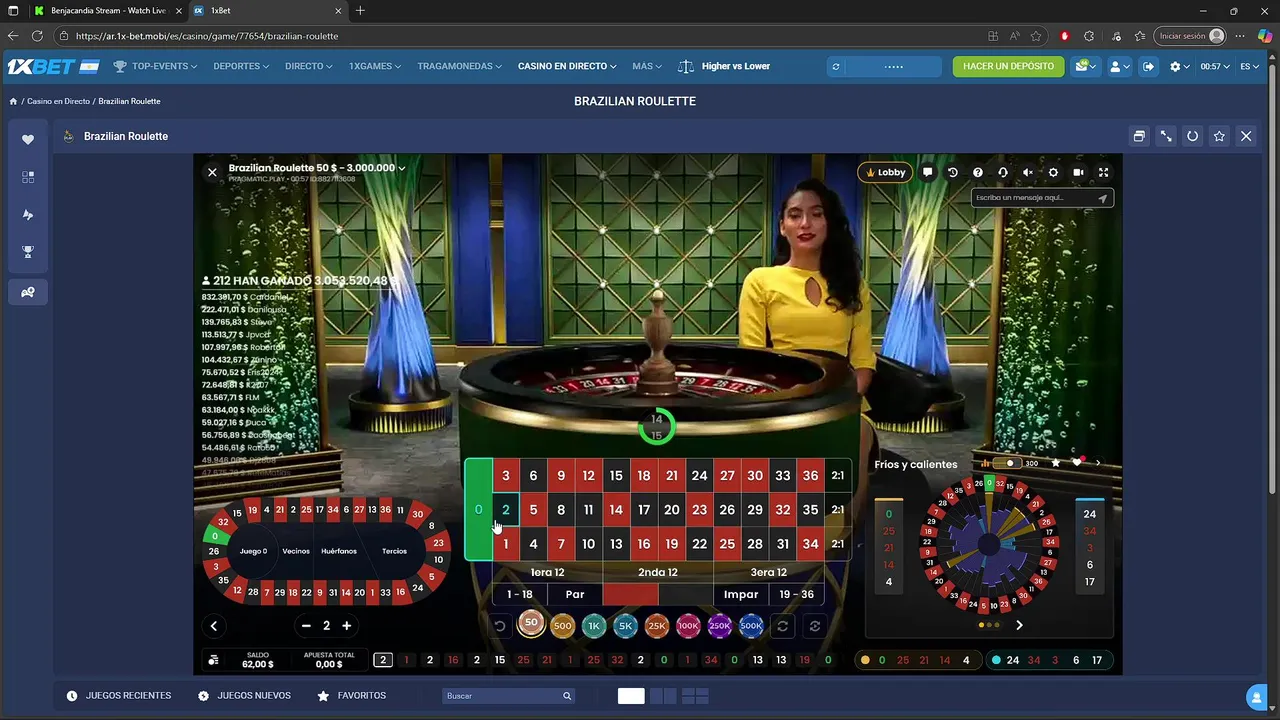Bet on the red color box

pos(630,594)
